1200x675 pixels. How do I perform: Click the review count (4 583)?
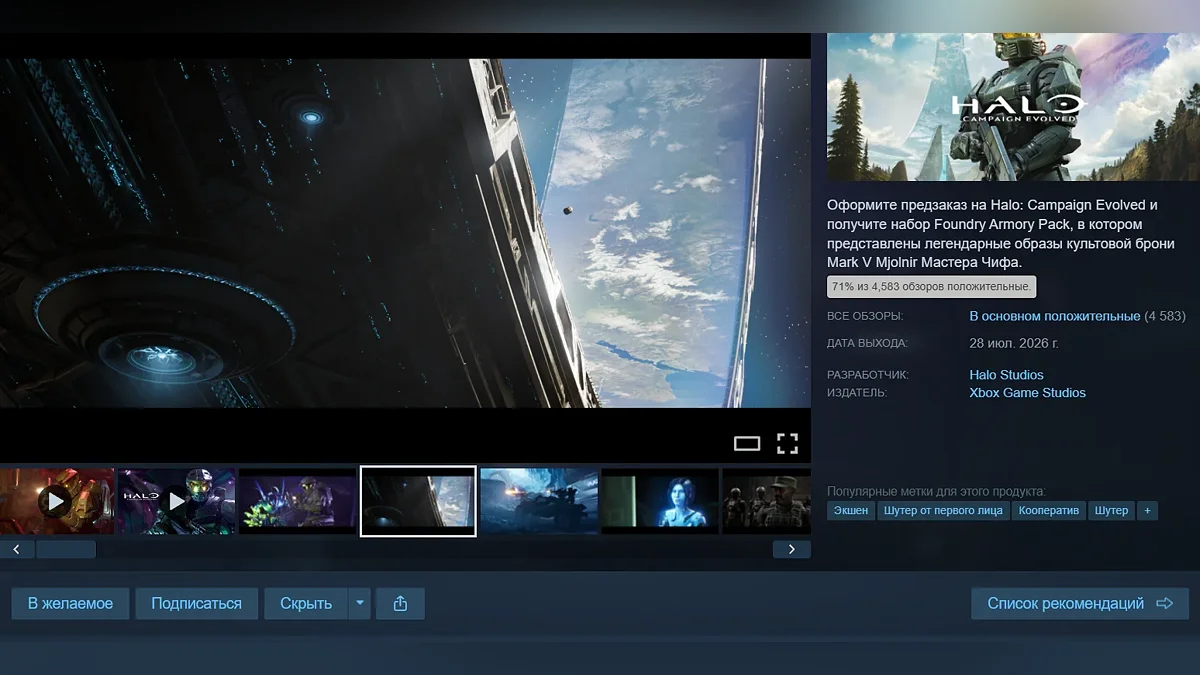pos(1165,316)
